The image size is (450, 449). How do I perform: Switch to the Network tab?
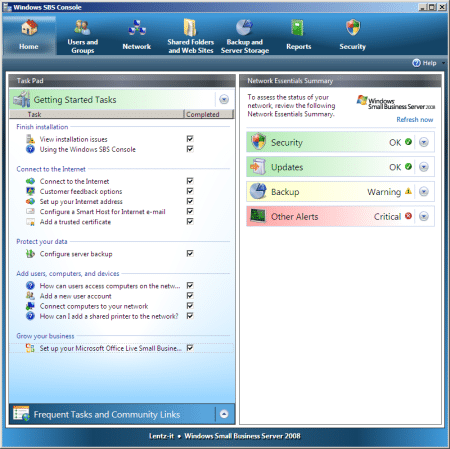[137, 36]
